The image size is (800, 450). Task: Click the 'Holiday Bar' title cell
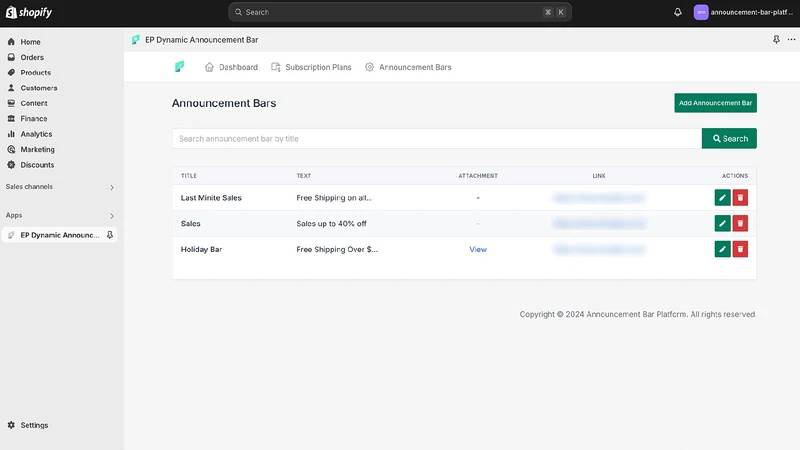(x=202, y=249)
